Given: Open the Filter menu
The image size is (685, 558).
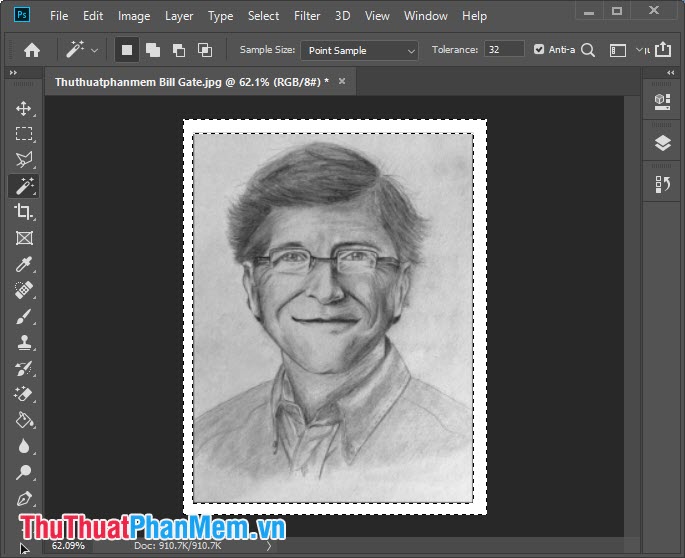Looking at the screenshot, I should 307,16.
